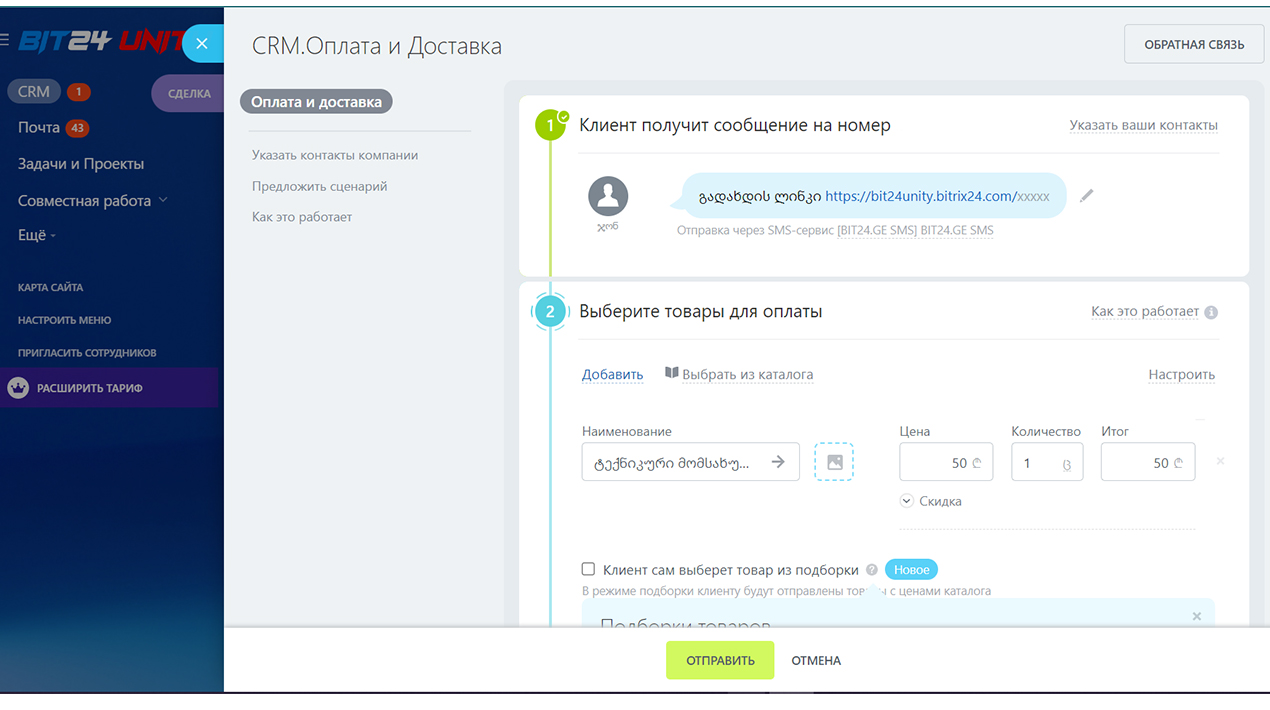This screenshot has width=1270, height=710.
Task: Click the BIT24 UNITY logo
Action: [100, 41]
